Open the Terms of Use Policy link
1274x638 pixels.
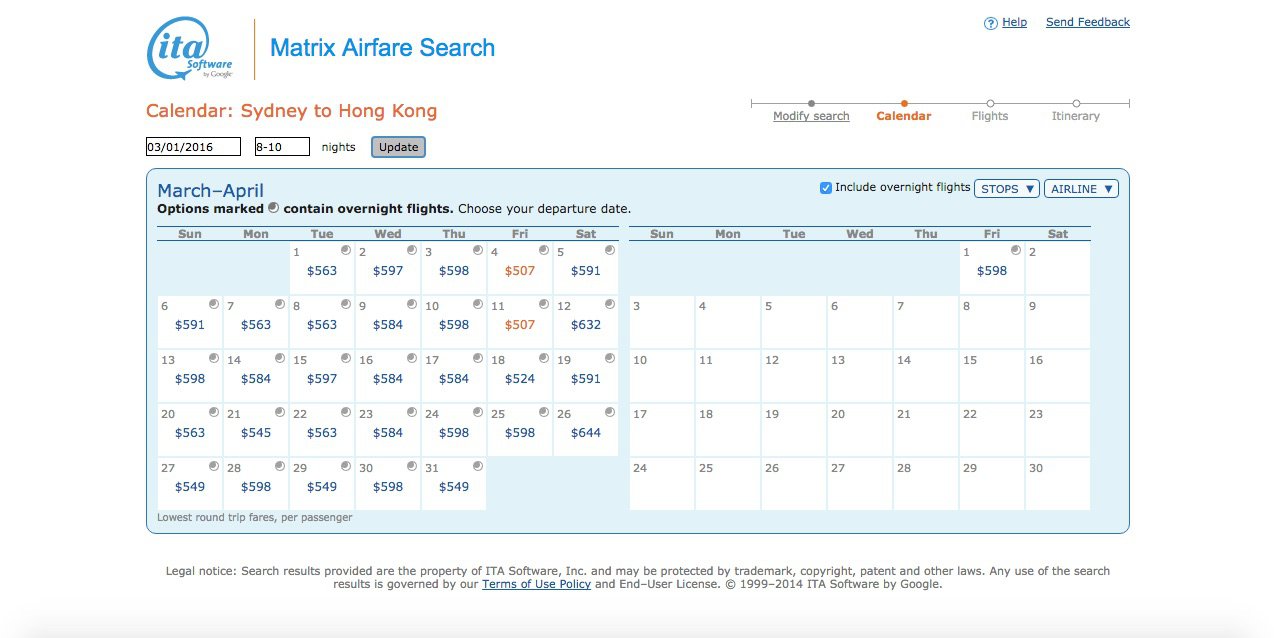536,584
